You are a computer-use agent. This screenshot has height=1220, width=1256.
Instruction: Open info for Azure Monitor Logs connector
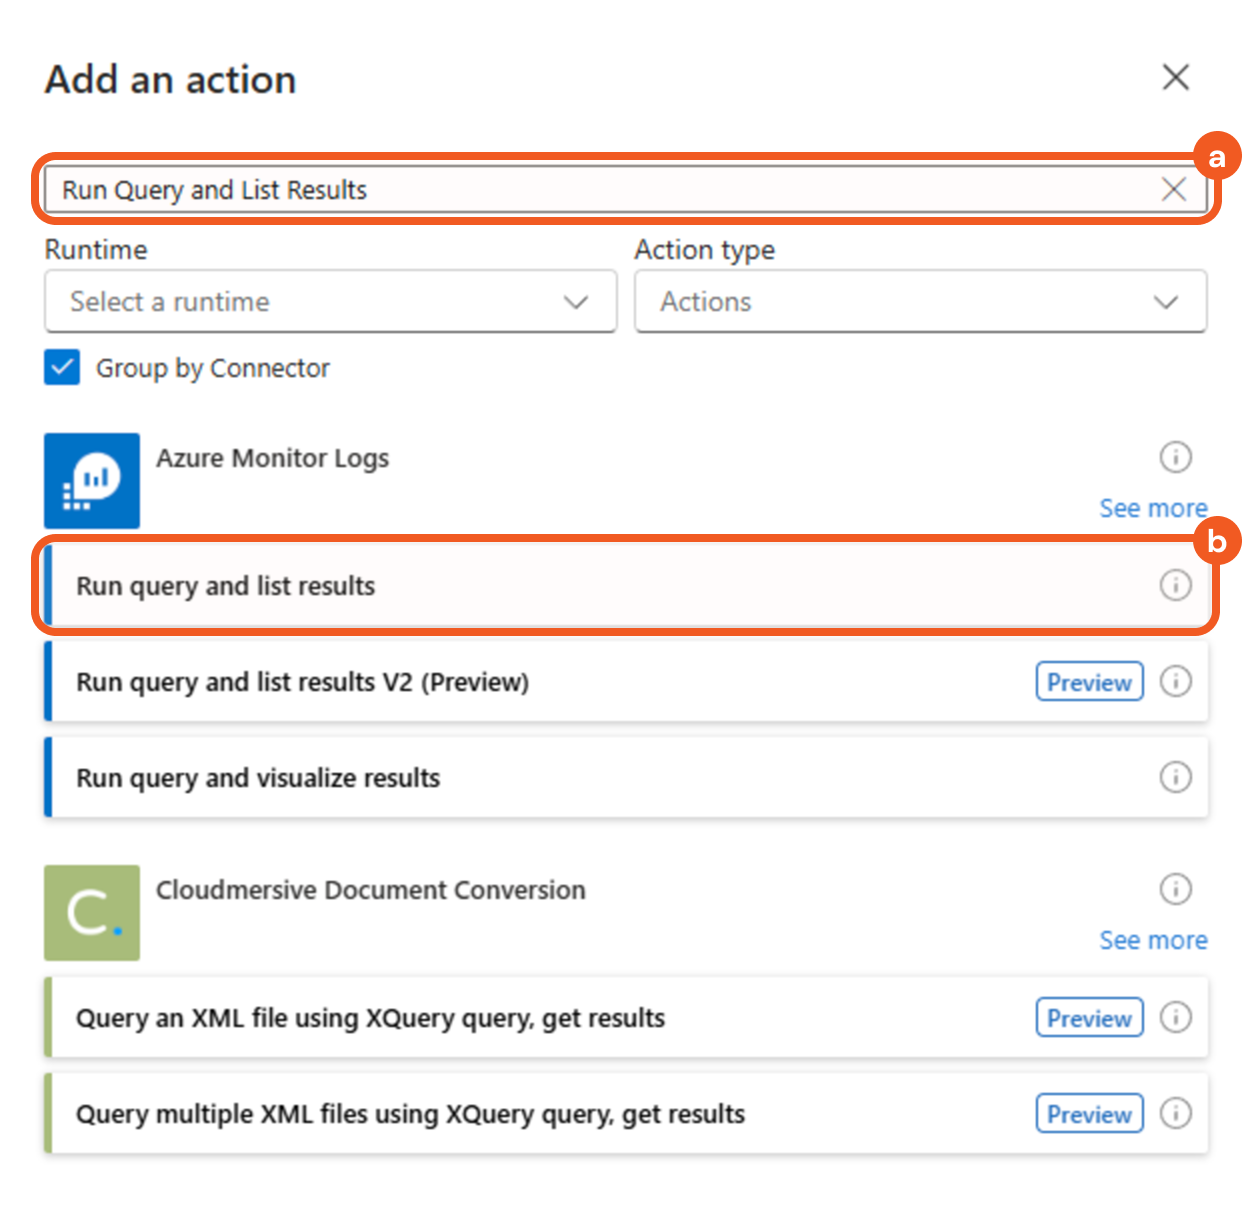click(1175, 457)
